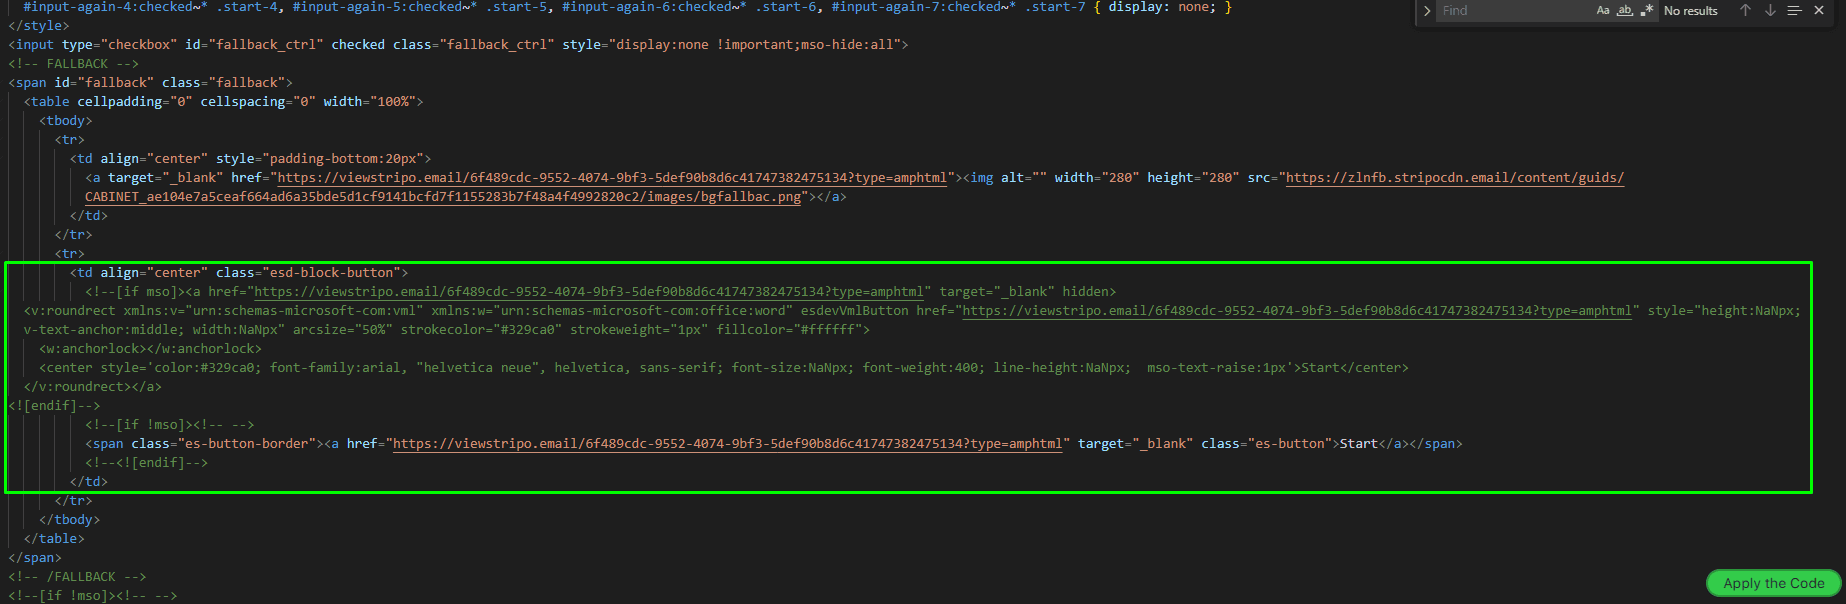Click the href link in hidden mso anchor

point(588,292)
